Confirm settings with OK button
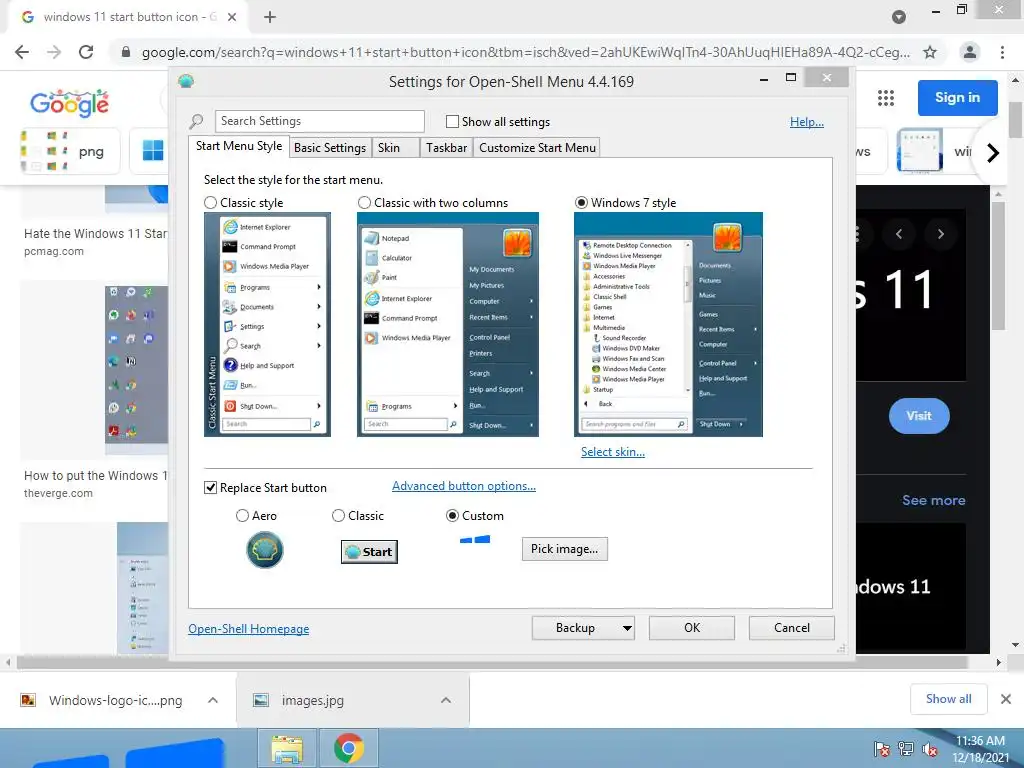Image resolution: width=1024 pixels, height=768 pixels. point(692,628)
